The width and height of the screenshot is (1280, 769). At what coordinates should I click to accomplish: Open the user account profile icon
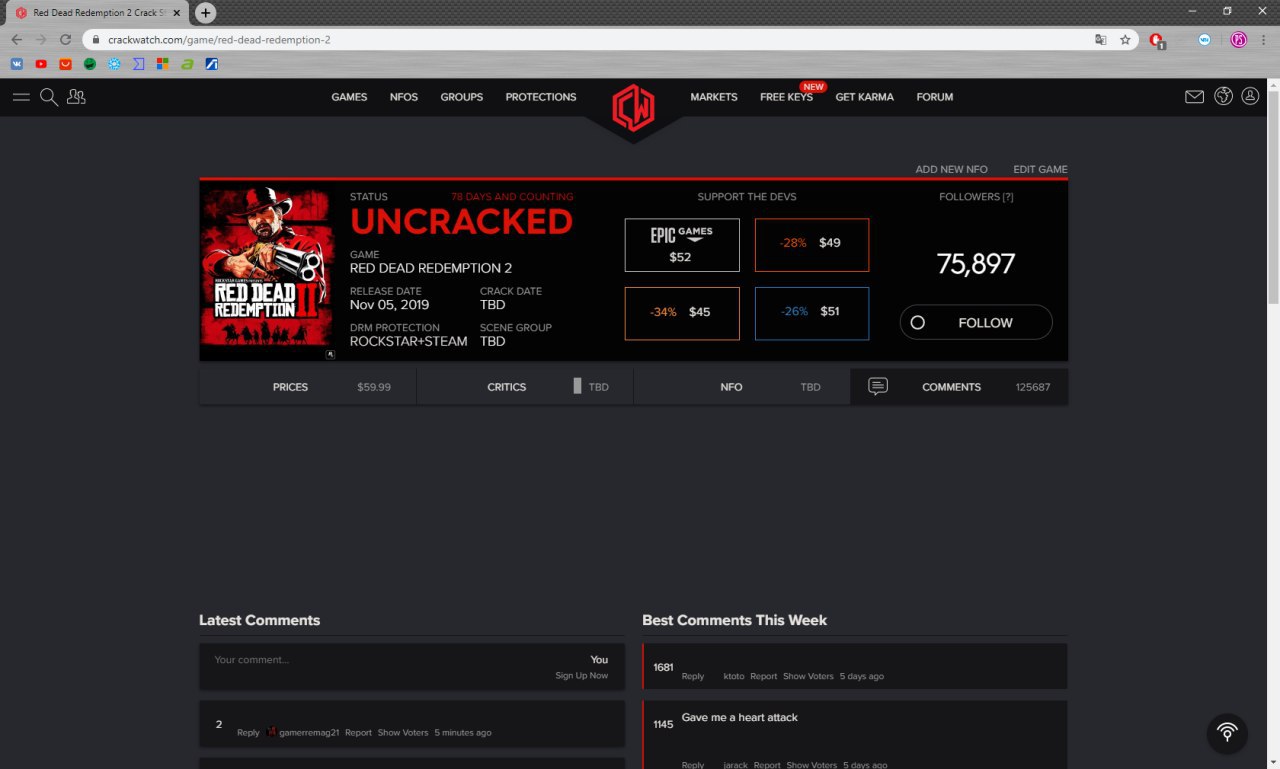1250,97
